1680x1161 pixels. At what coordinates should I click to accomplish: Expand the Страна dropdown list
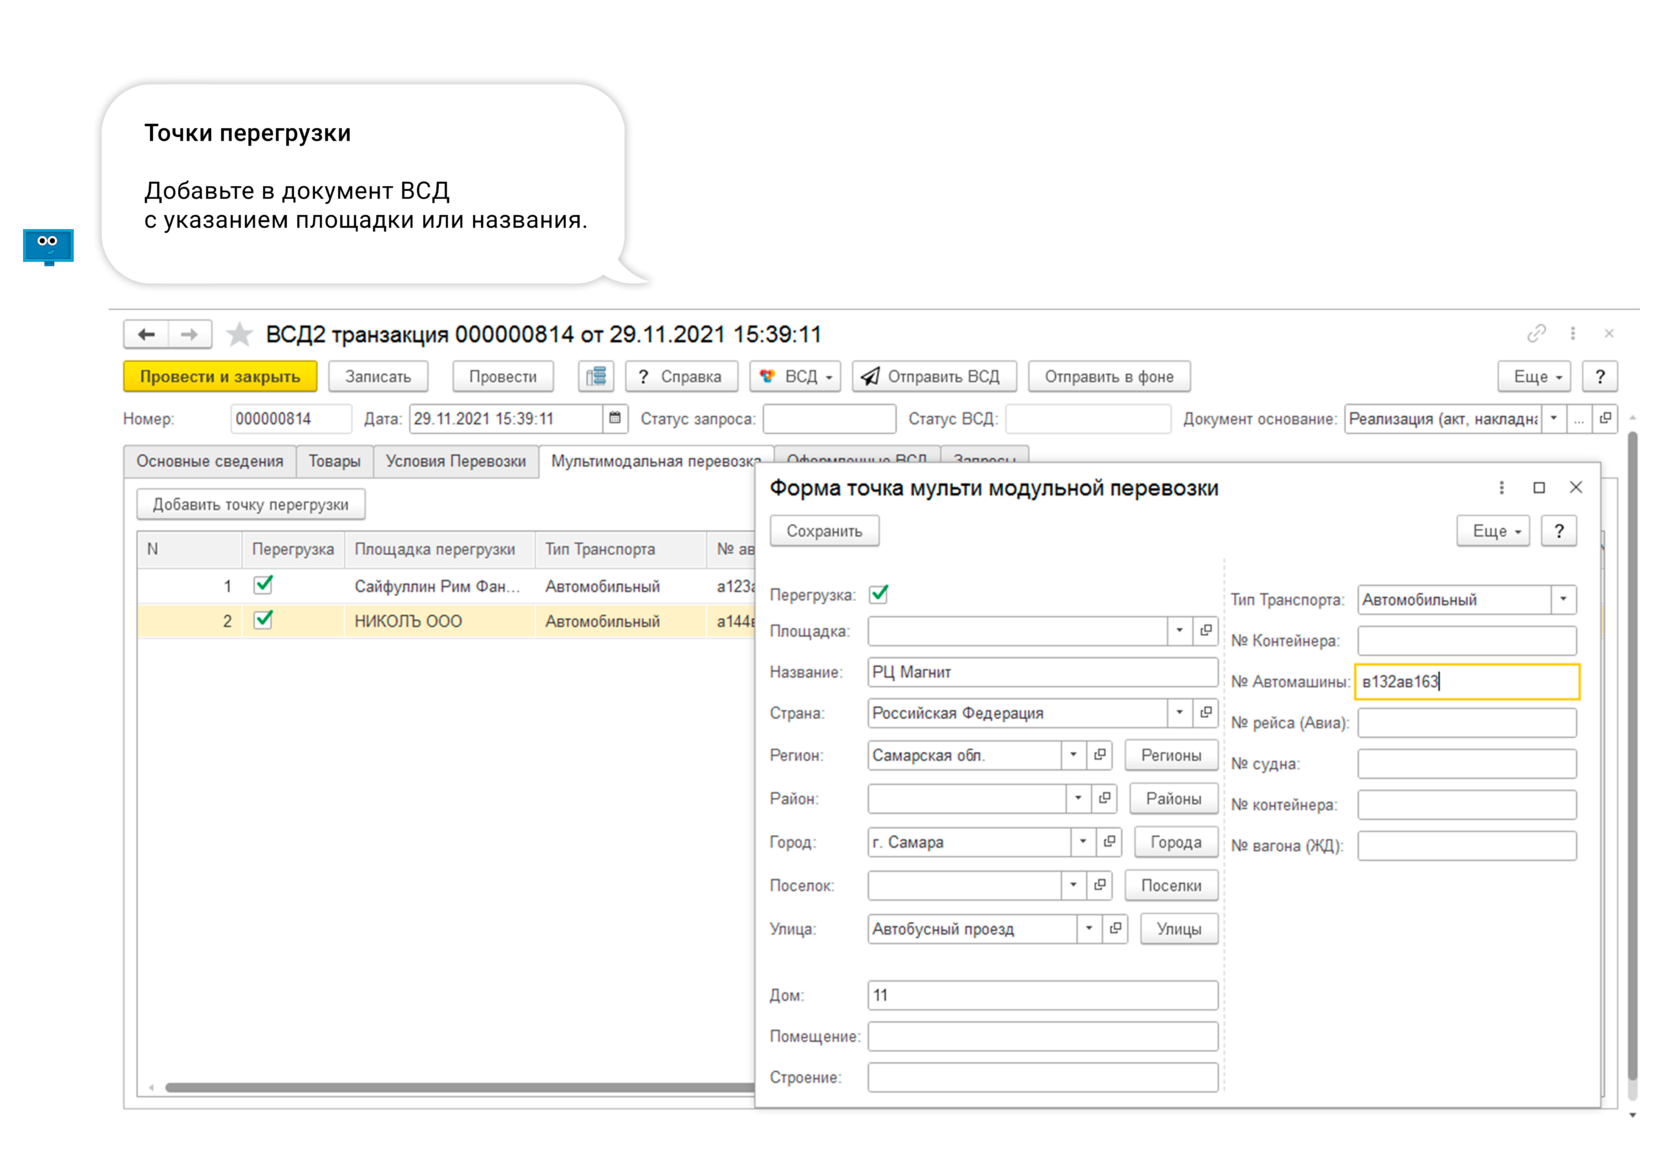click(1180, 712)
